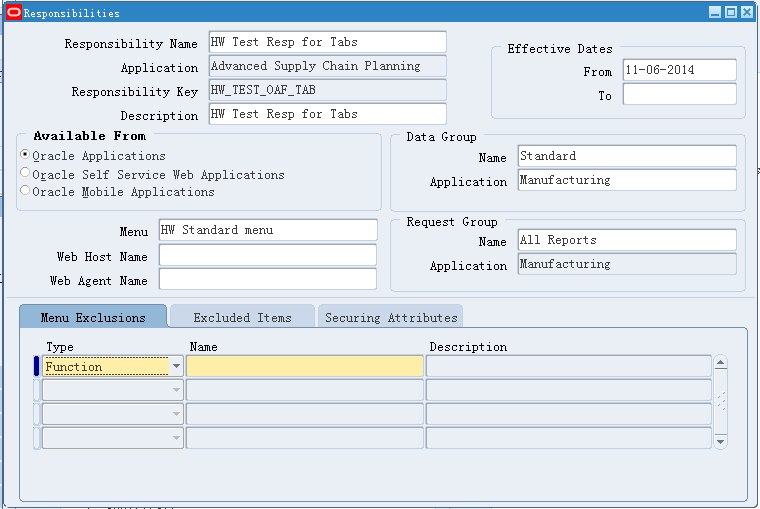Choose Oracle Self Service Web Applications option
The height and width of the screenshot is (509, 760).
(x=25, y=173)
